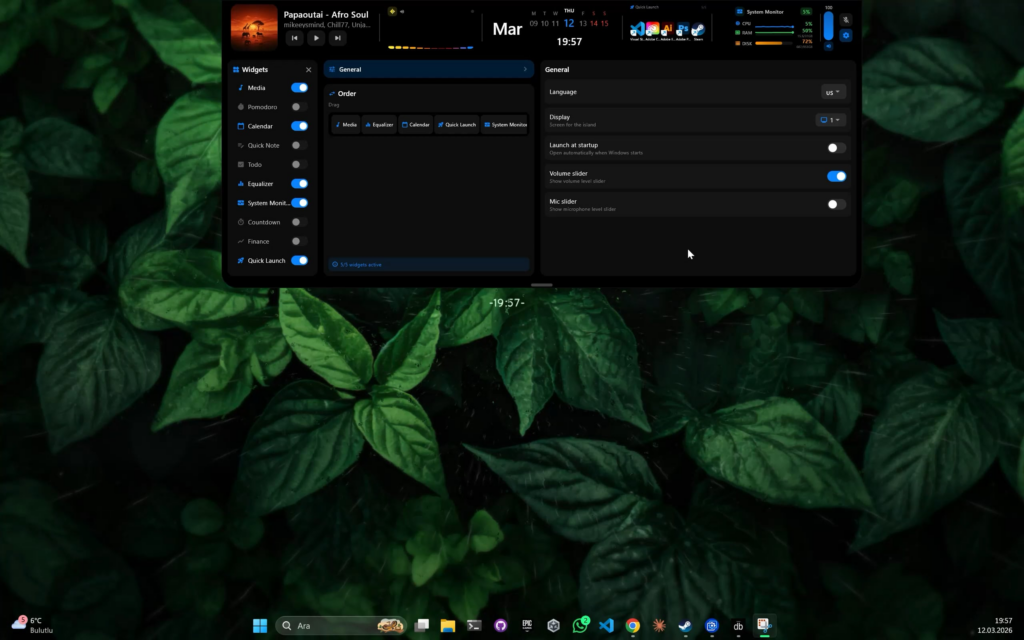Click the DISK usage bar
The height and width of the screenshot is (640, 1024).
click(773, 43)
